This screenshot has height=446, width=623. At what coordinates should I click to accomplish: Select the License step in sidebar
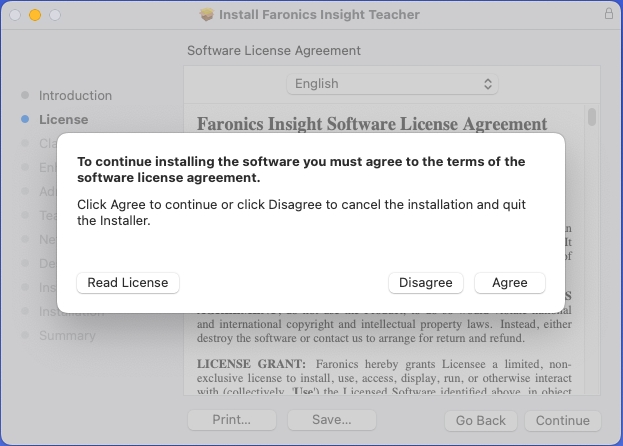(x=63, y=120)
